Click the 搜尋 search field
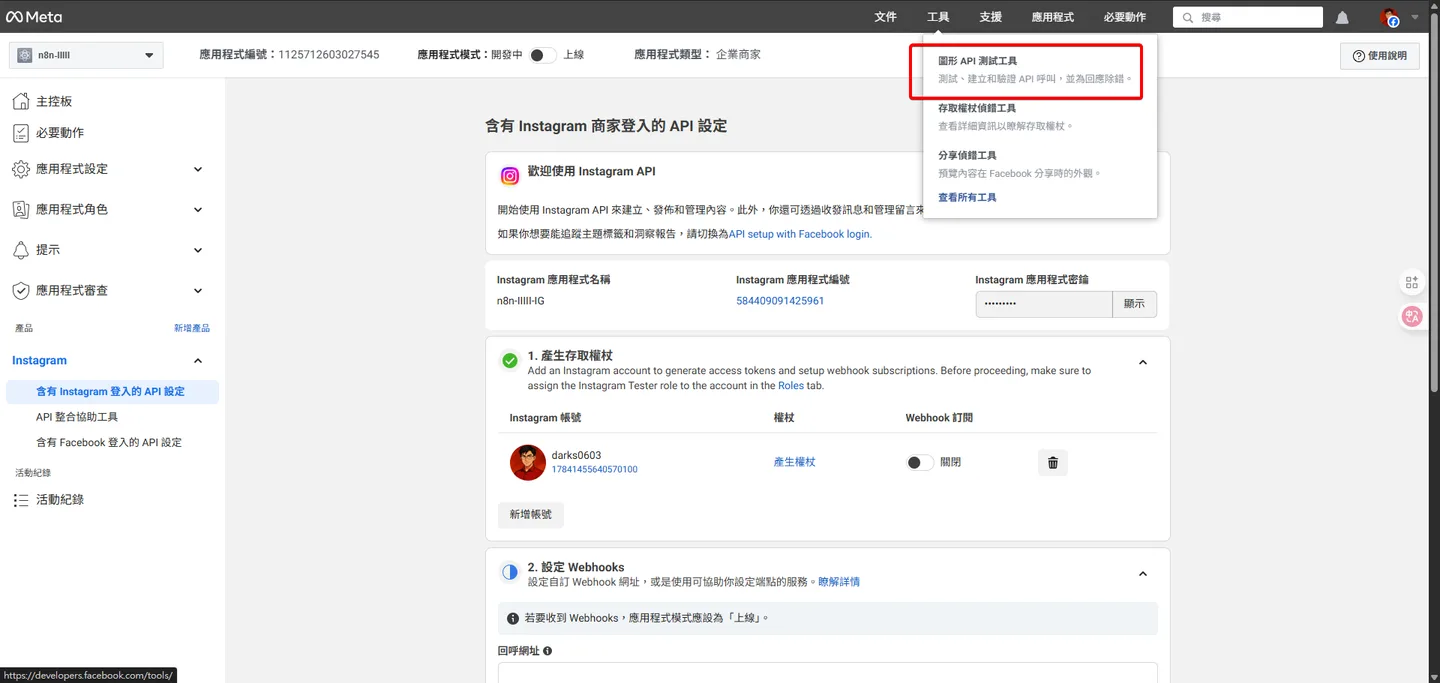This screenshot has height=683, width=1440. point(1248,18)
